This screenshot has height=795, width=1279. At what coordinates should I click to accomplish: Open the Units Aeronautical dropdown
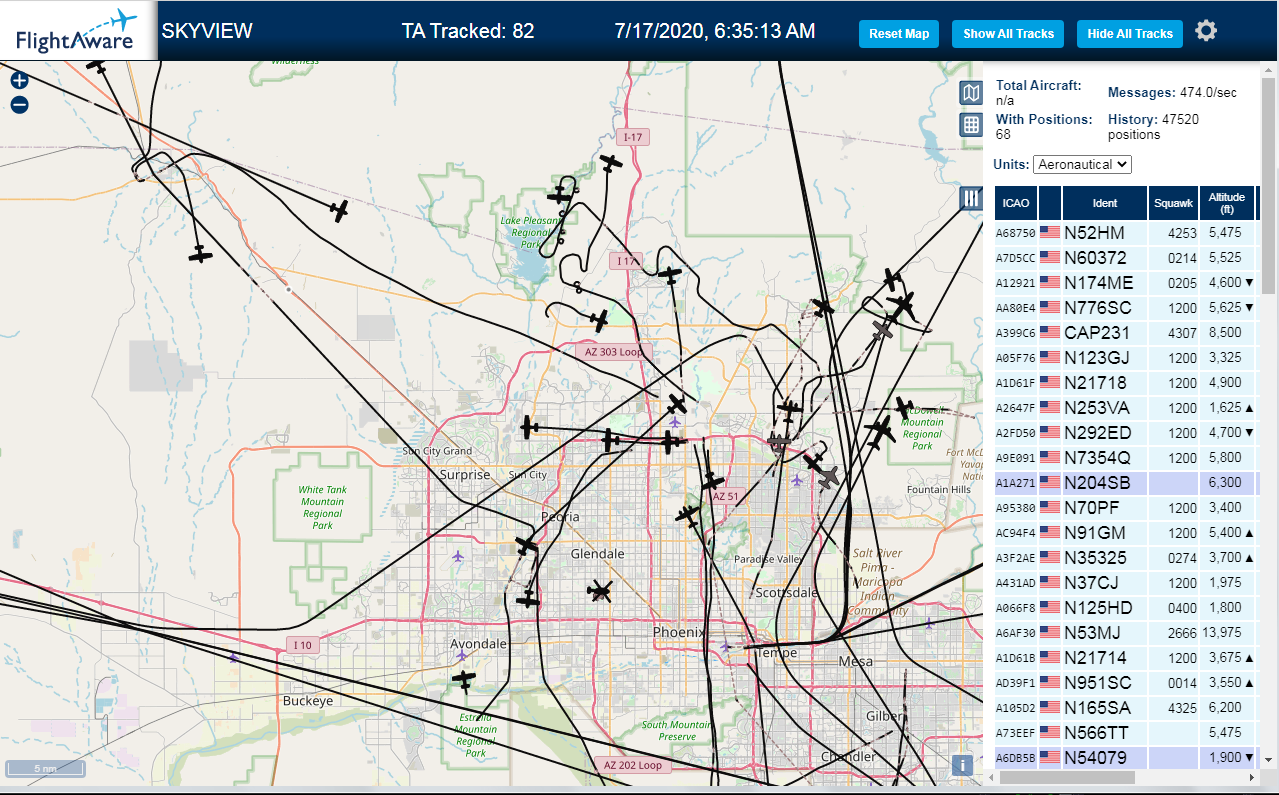coord(1082,164)
